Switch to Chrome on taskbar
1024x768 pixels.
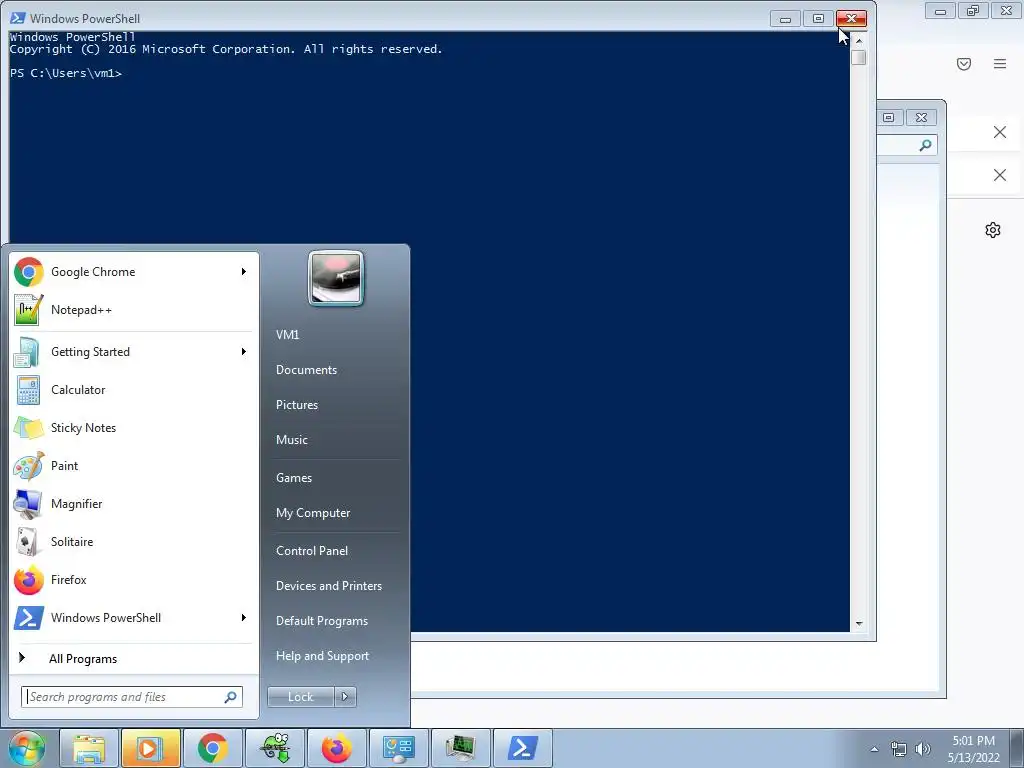(x=212, y=748)
